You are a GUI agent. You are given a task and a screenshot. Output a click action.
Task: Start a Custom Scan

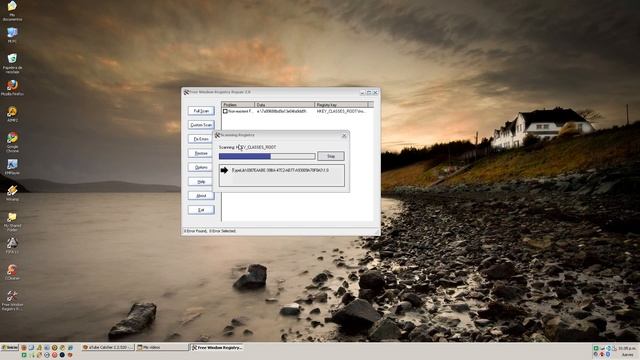pyautogui.click(x=201, y=125)
